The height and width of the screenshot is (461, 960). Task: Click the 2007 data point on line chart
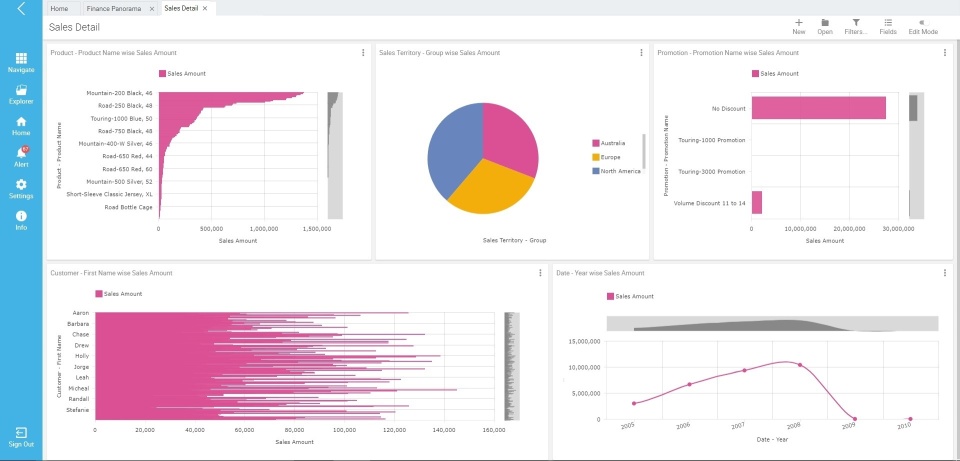click(x=744, y=370)
